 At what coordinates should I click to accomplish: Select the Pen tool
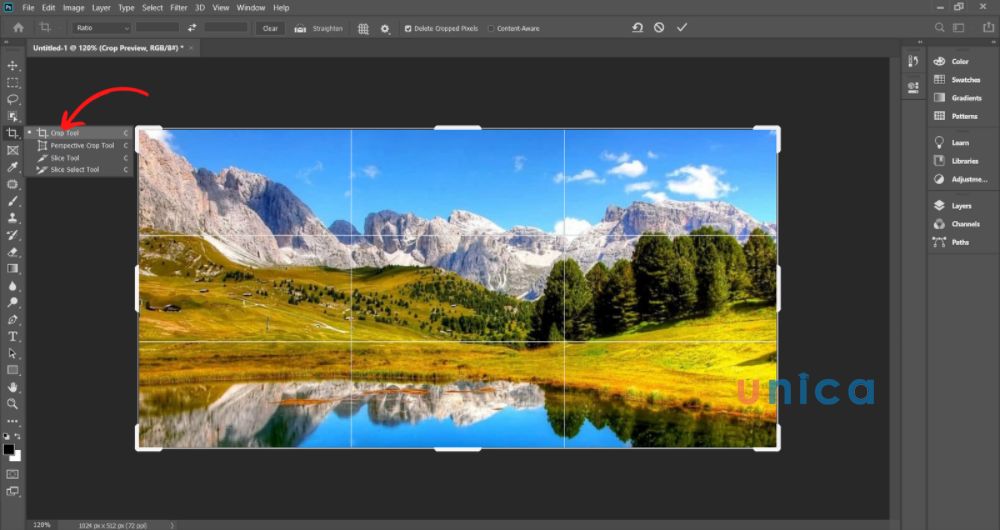12,320
